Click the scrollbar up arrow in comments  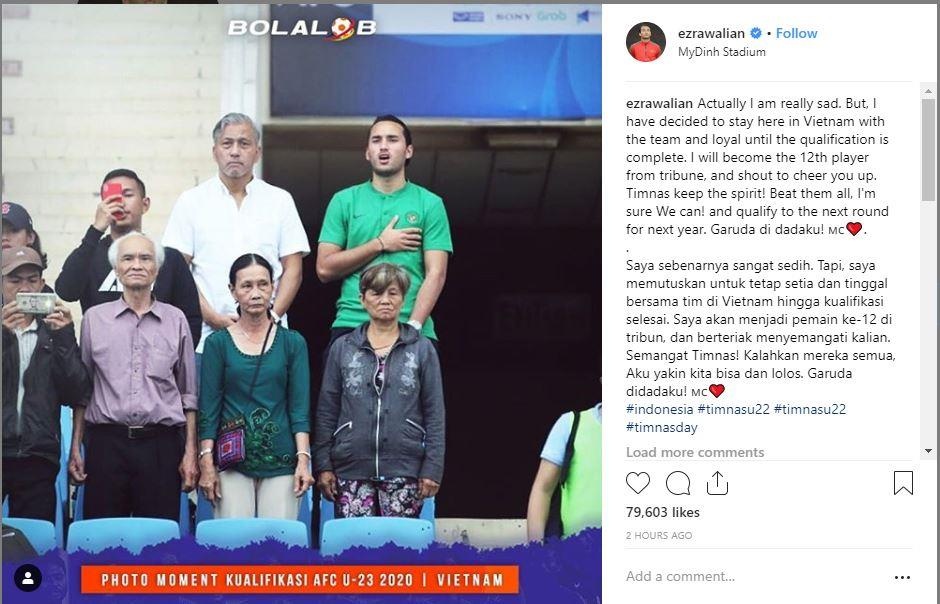point(928,92)
